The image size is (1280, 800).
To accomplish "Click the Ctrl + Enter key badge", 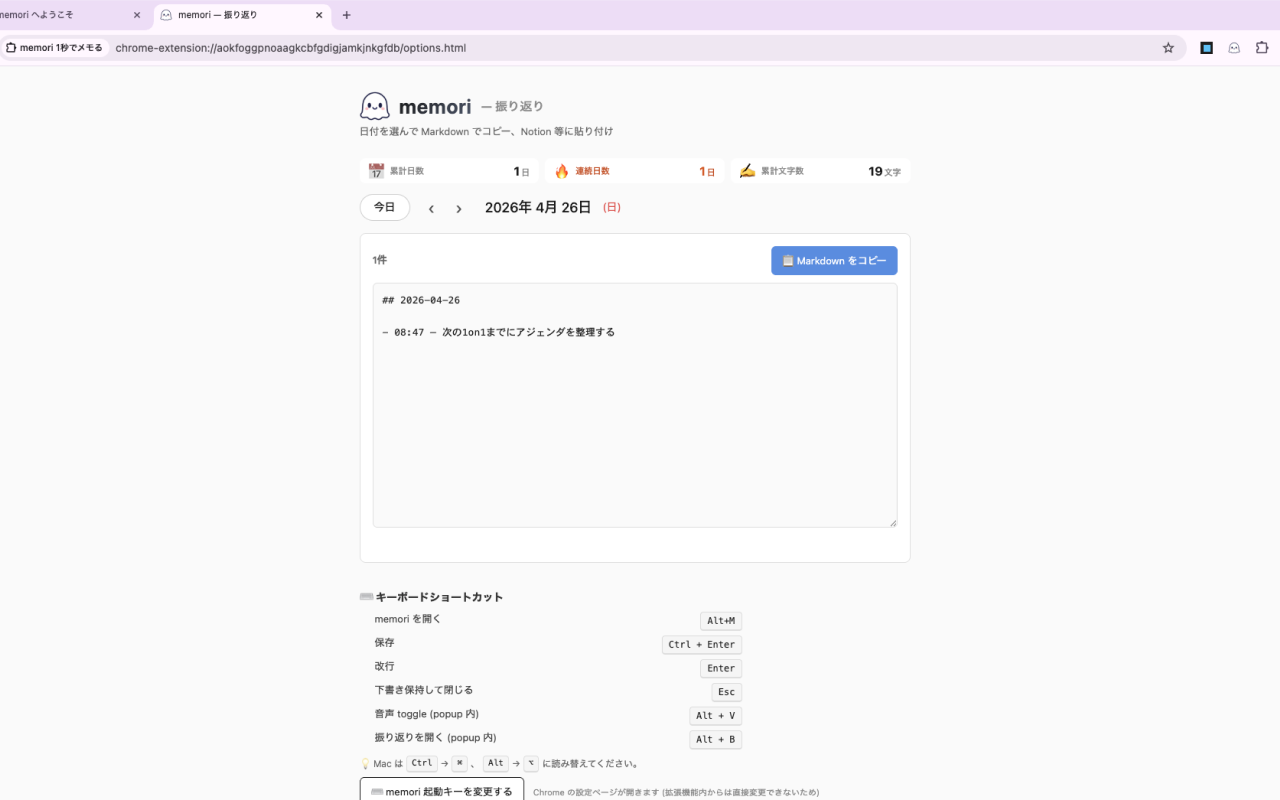I will tap(702, 645).
